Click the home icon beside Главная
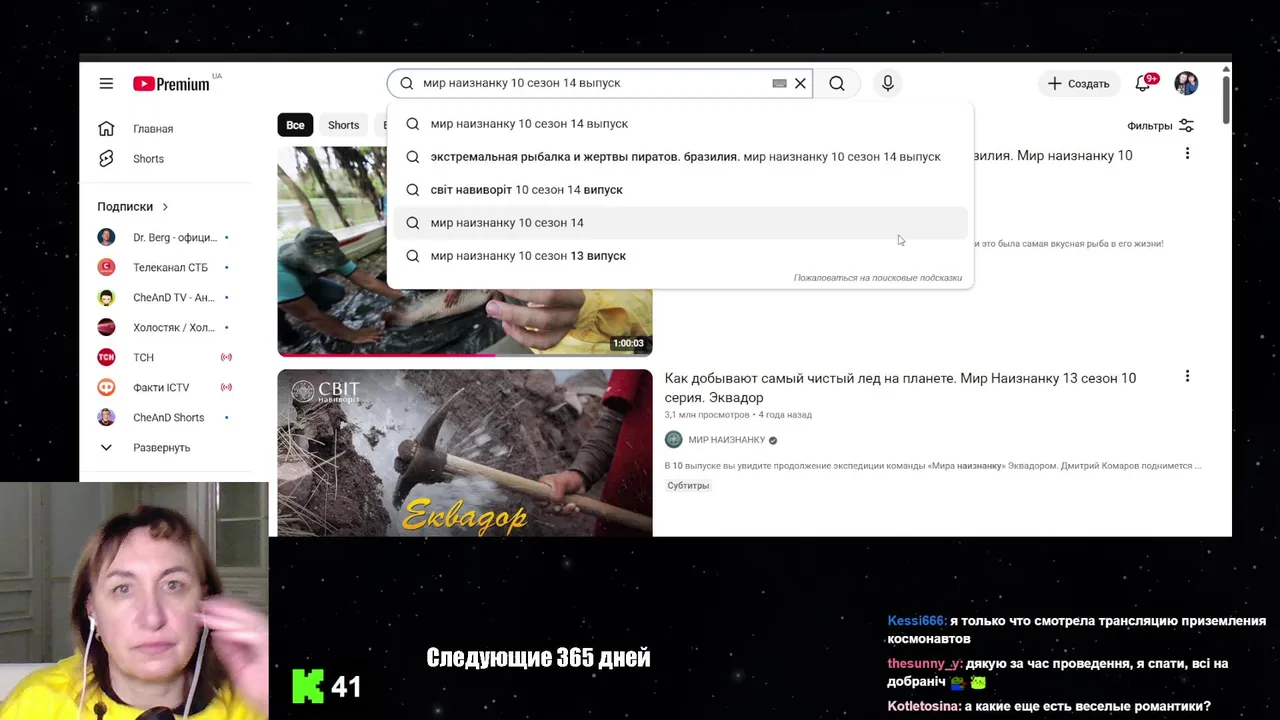This screenshot has width=1280, height=720. [x=106, y=129]
